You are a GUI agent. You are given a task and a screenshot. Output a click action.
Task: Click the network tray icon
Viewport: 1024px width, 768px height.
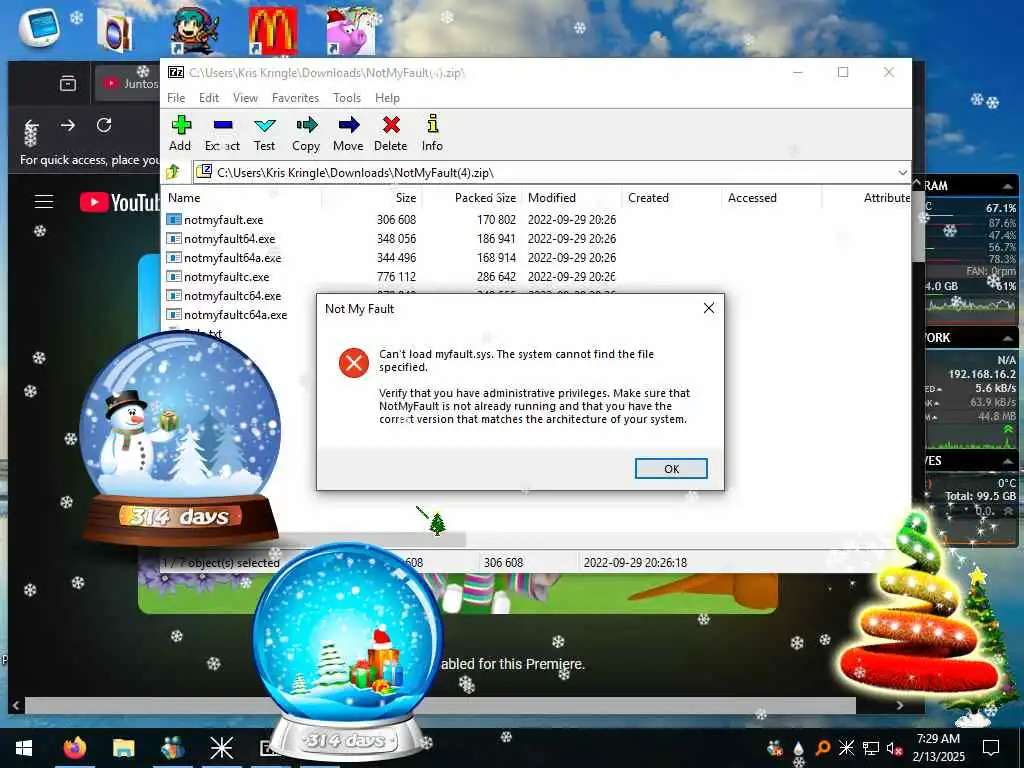[x=871, y=748]
